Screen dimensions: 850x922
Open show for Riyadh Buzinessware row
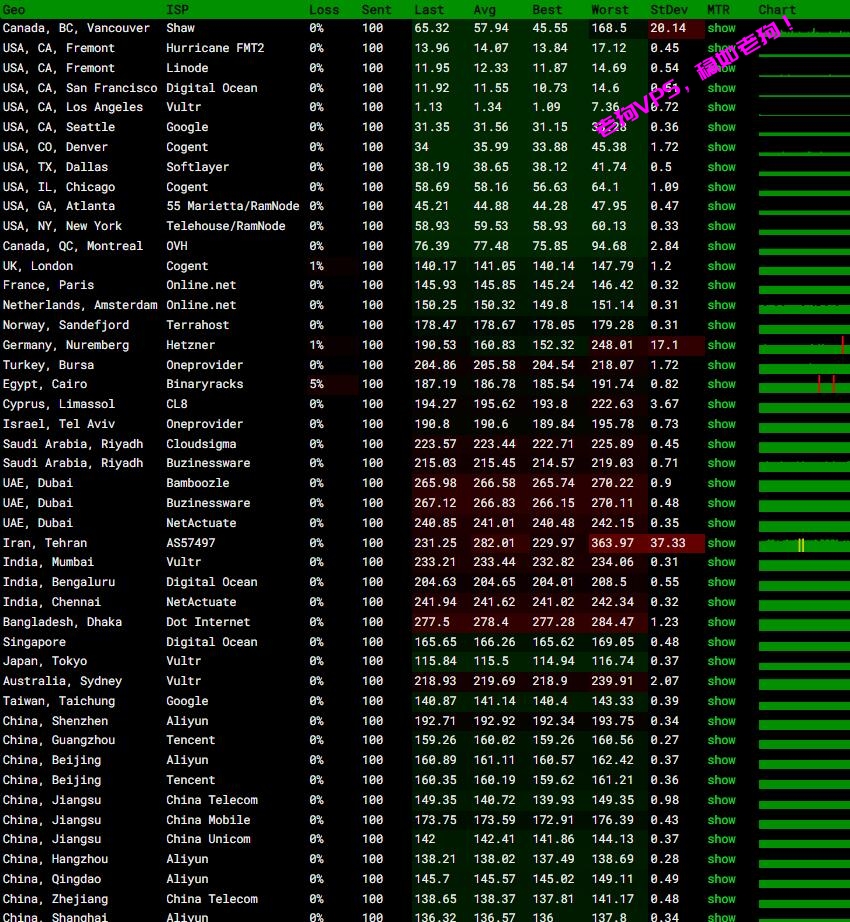pyautogui.click(x=721, y=463)
